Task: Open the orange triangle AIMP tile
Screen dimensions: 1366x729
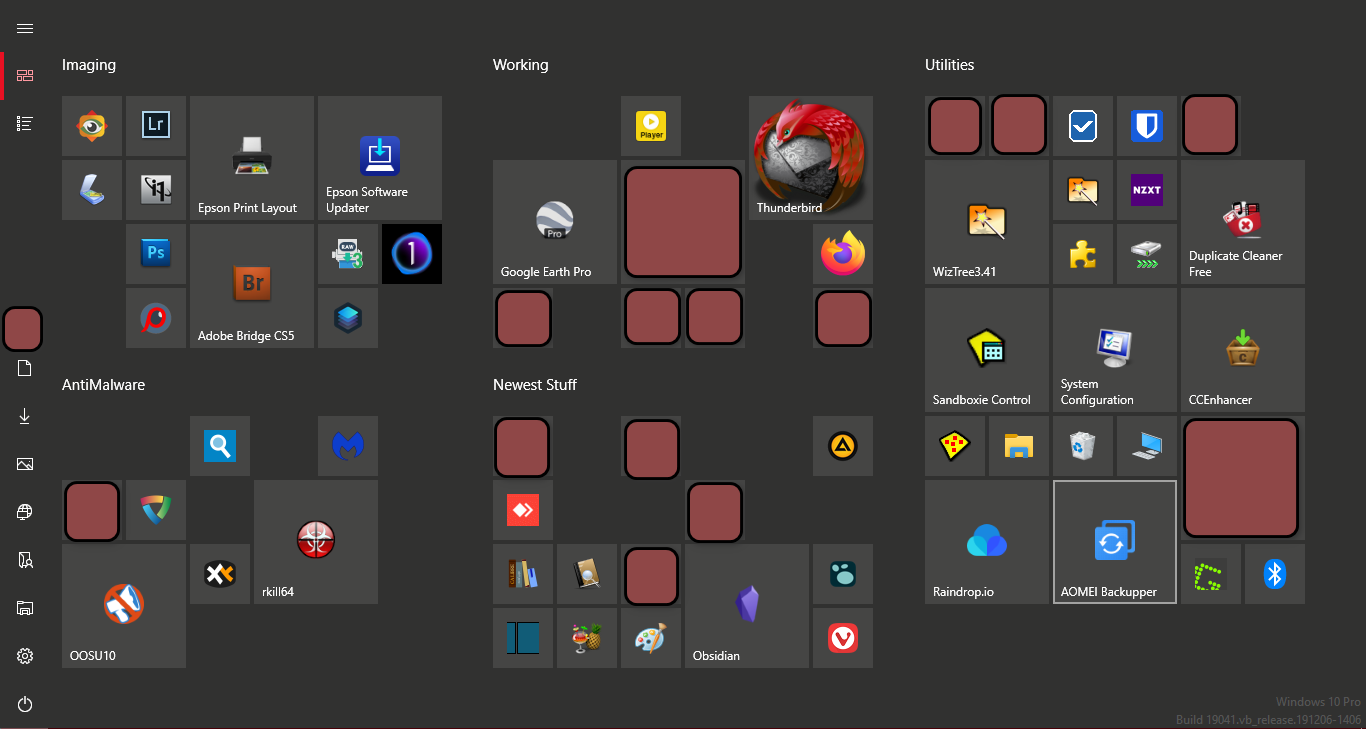Action: click(x=843, y=446)
